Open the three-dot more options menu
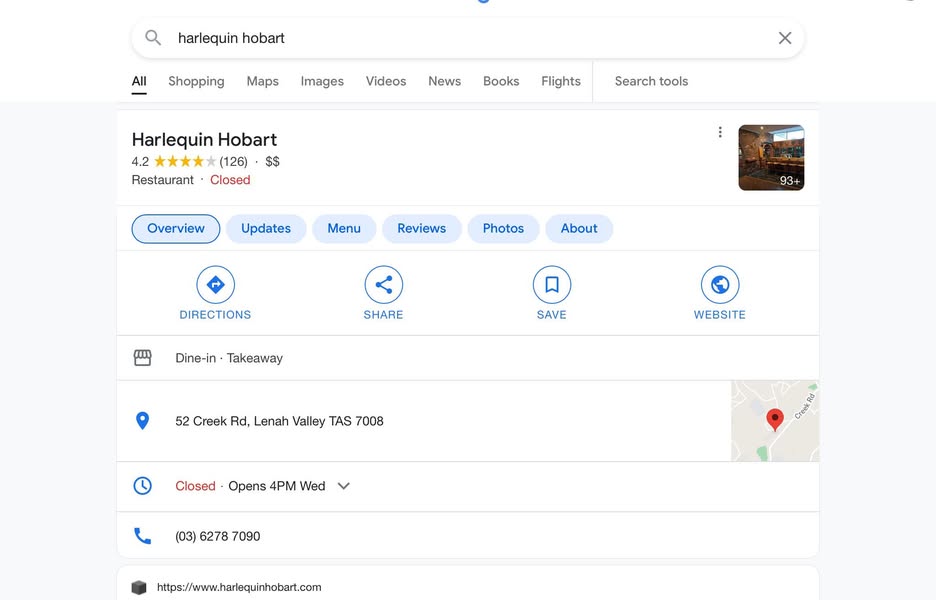 pos(720,132)
